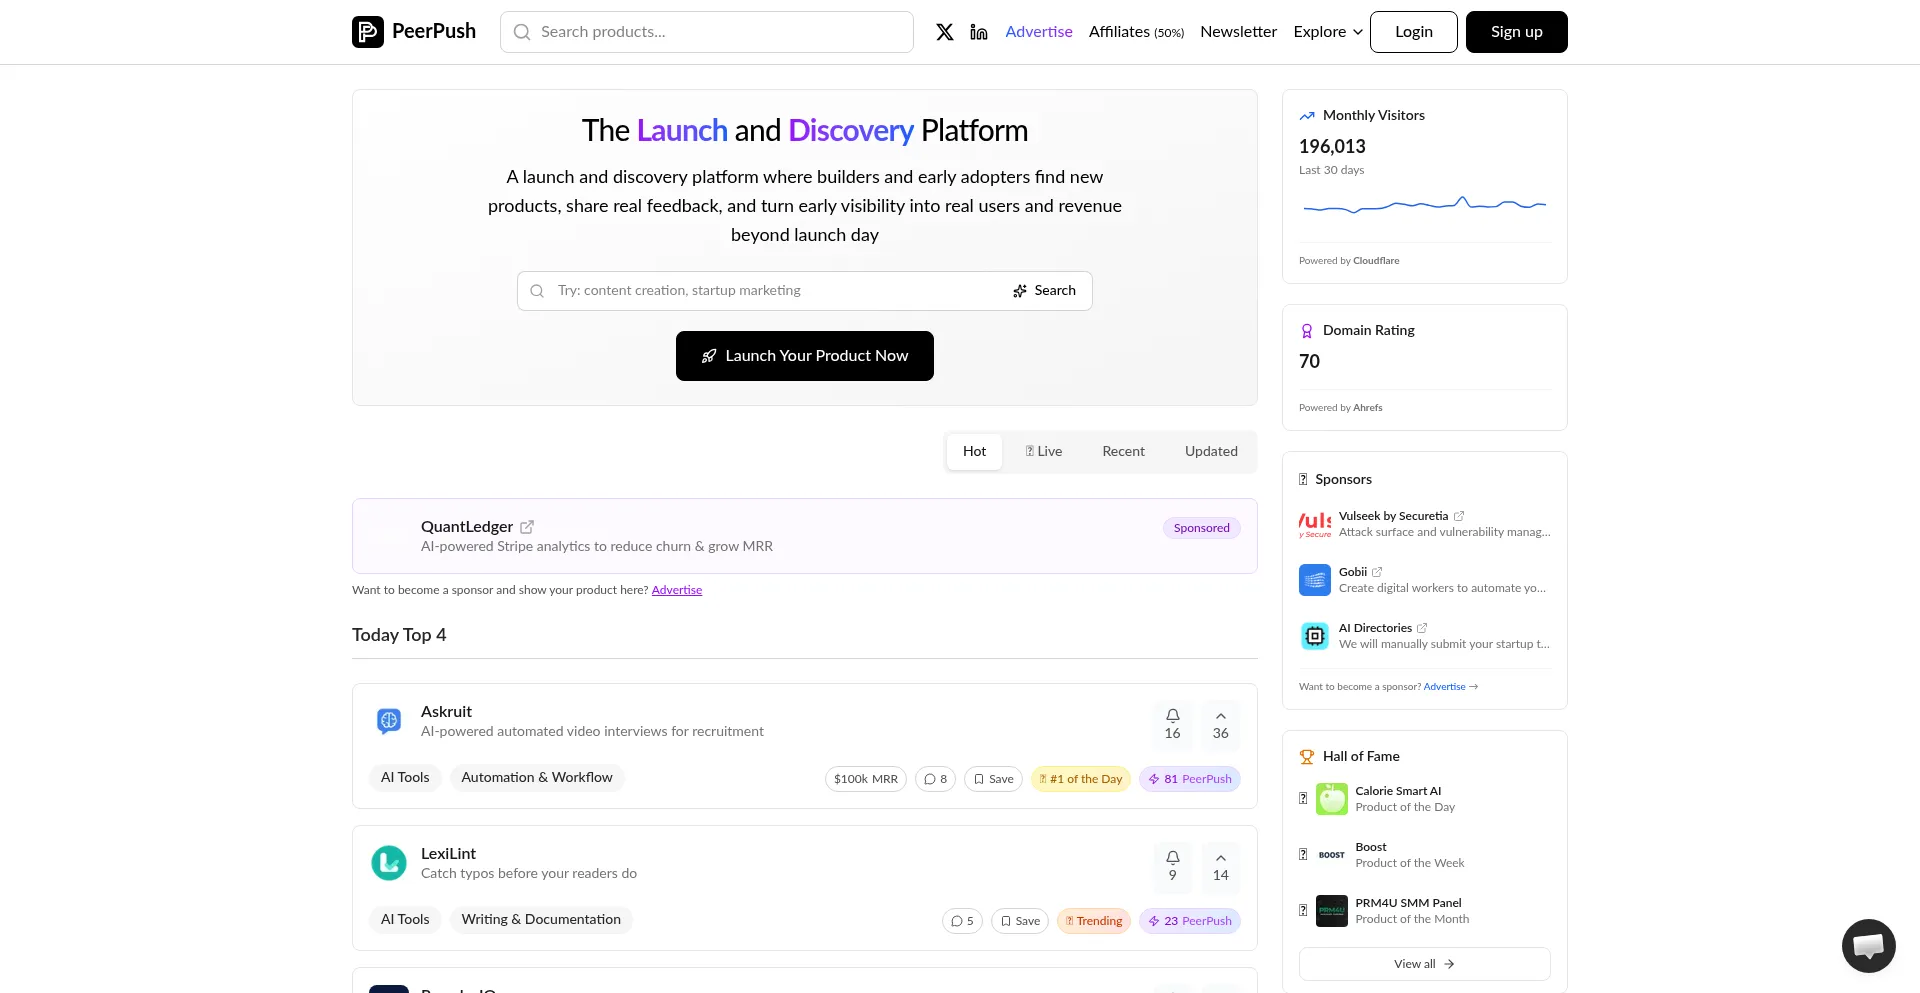
Task: Open the chat support bubble
Action: tap(1868, 945)
